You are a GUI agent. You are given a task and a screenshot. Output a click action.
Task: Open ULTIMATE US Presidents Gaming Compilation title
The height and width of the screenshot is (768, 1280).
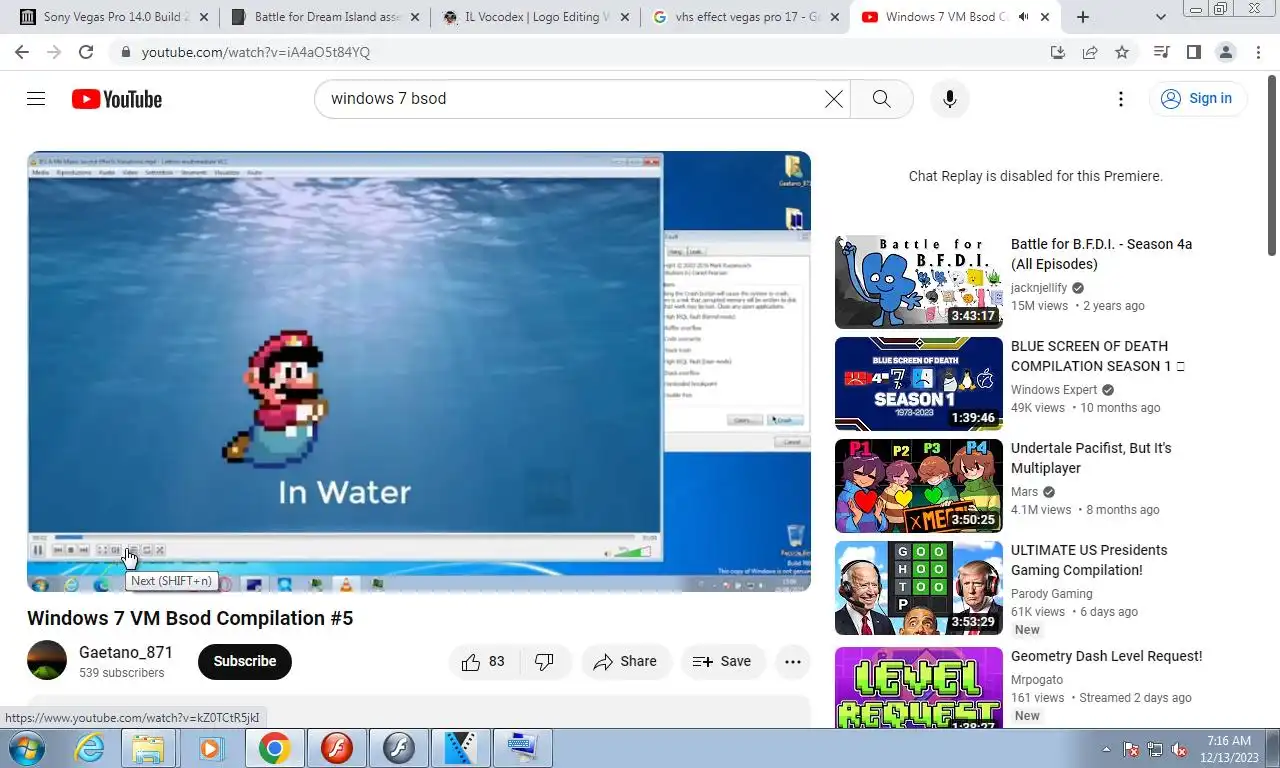click(x=1089, y=560)
